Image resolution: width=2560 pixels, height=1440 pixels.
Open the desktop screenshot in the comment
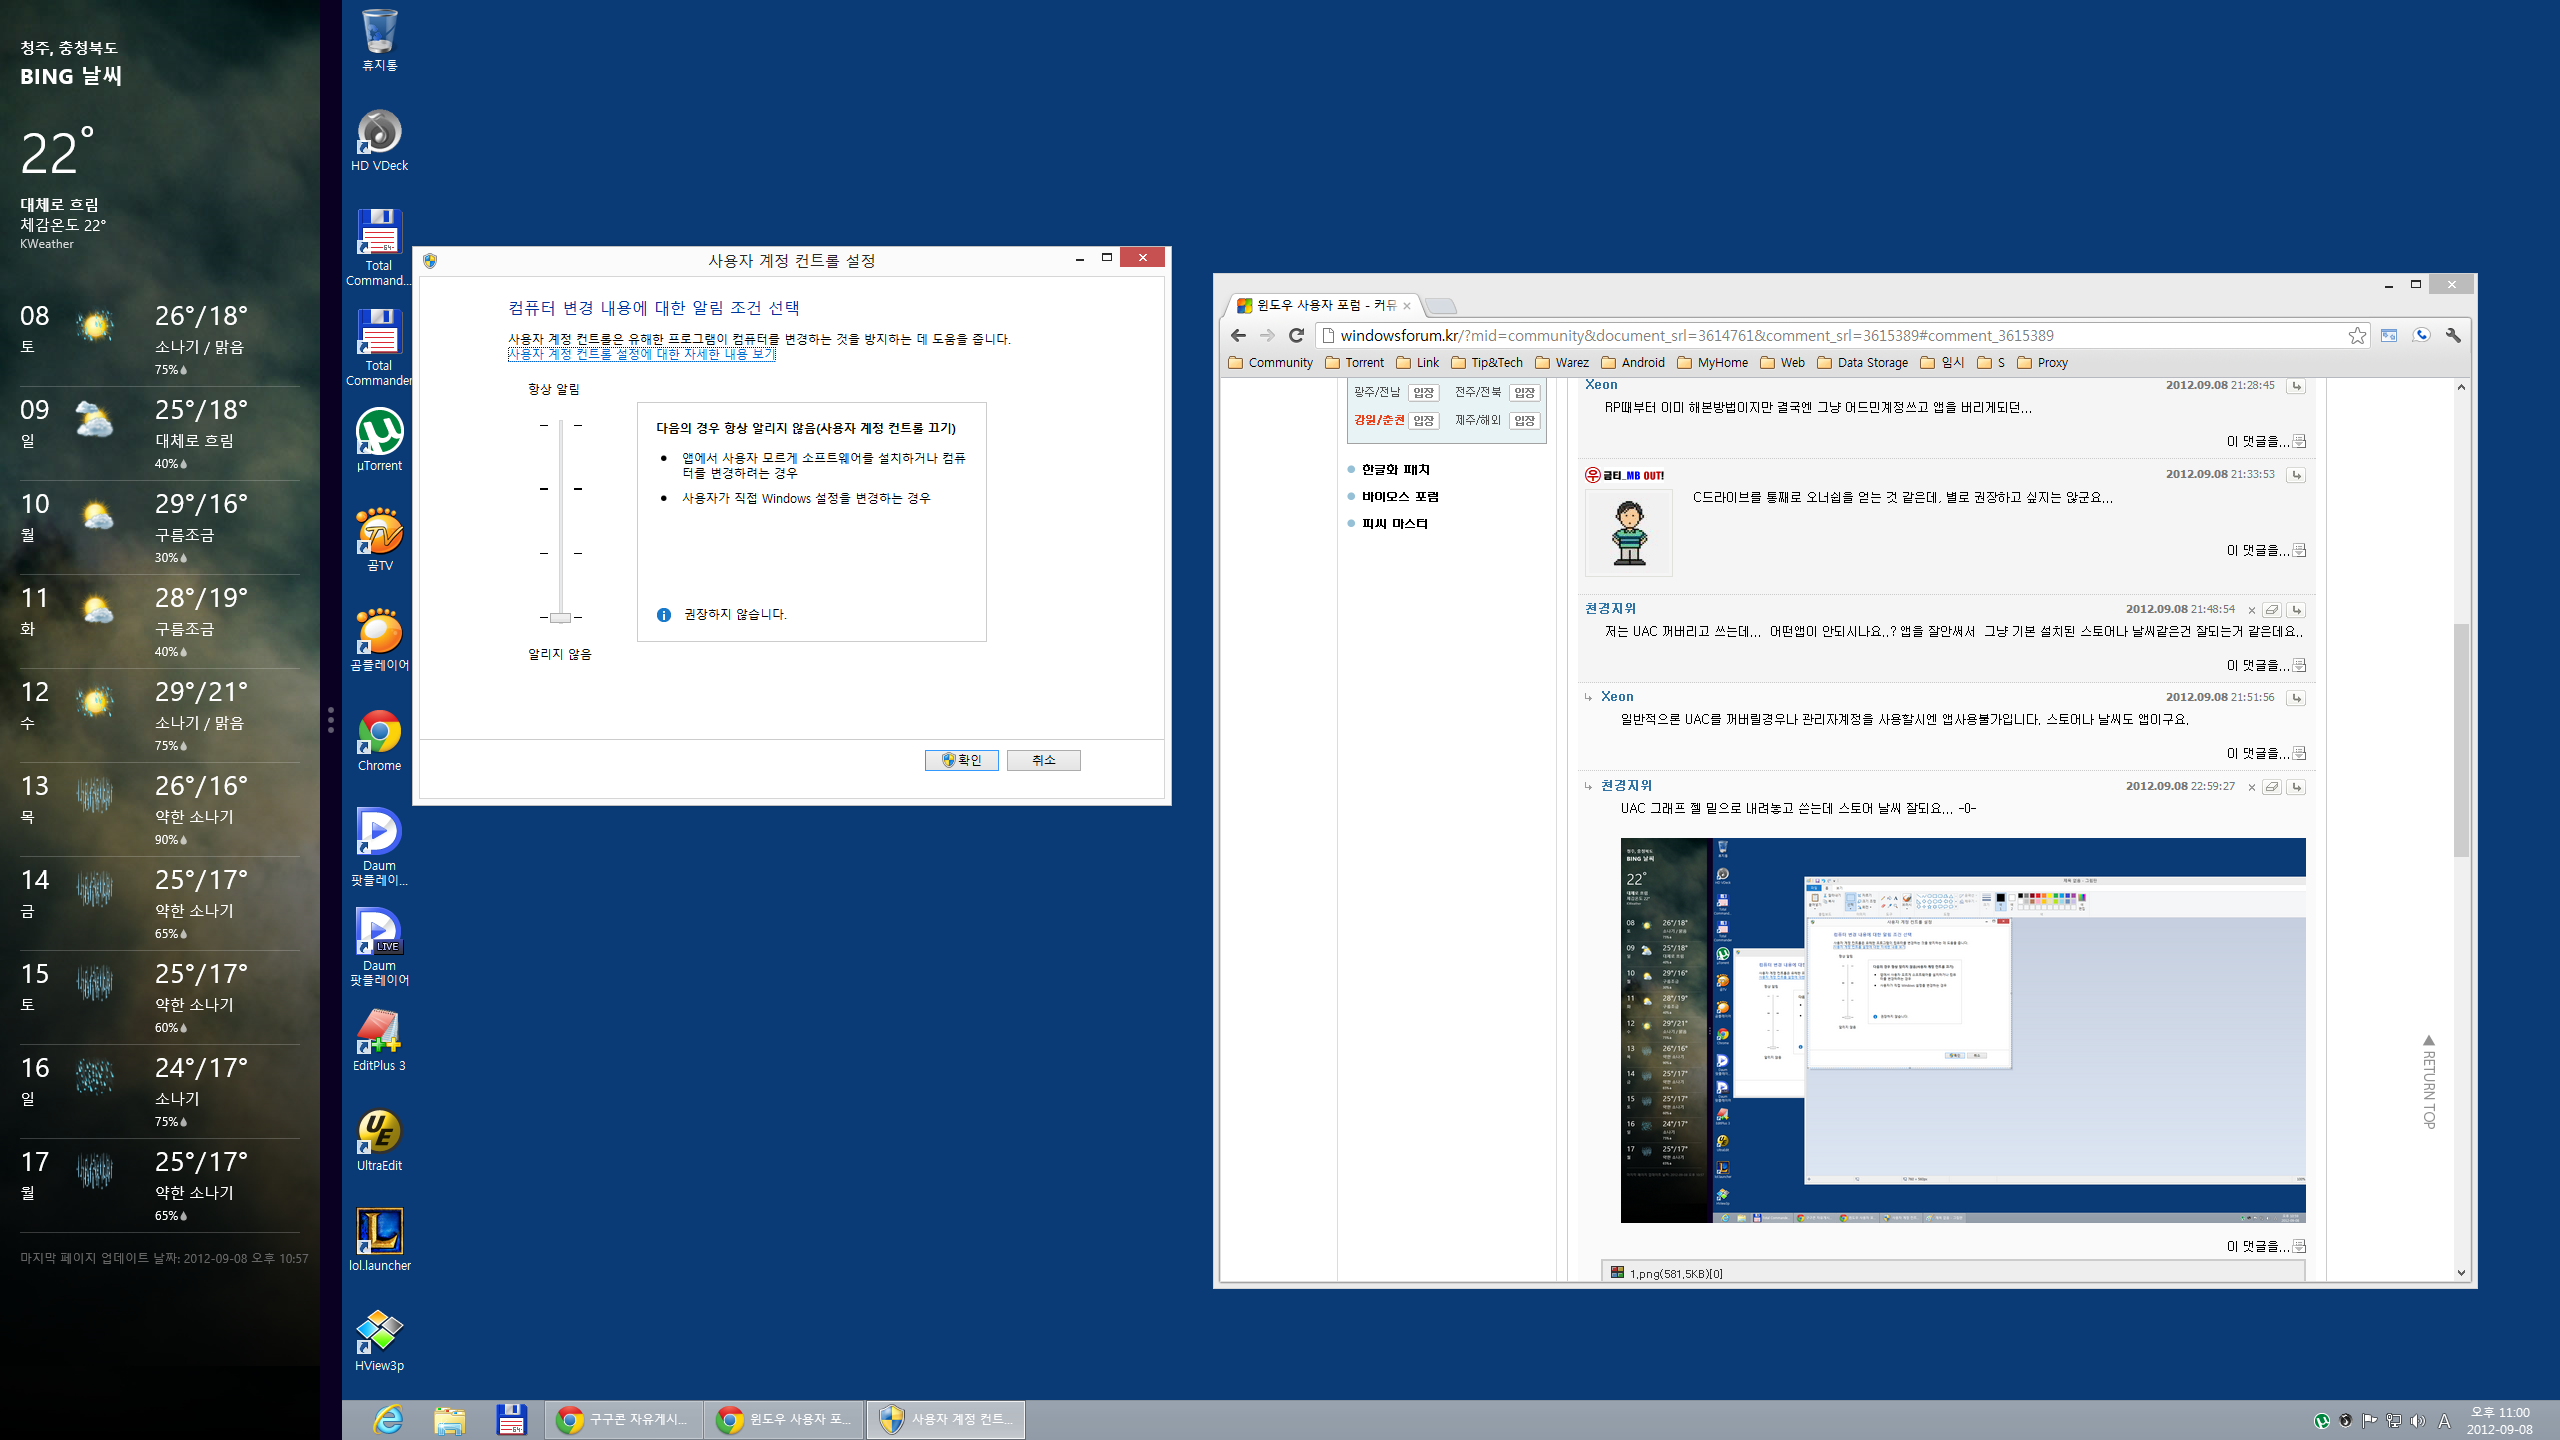click(x=1963, y=1030)
